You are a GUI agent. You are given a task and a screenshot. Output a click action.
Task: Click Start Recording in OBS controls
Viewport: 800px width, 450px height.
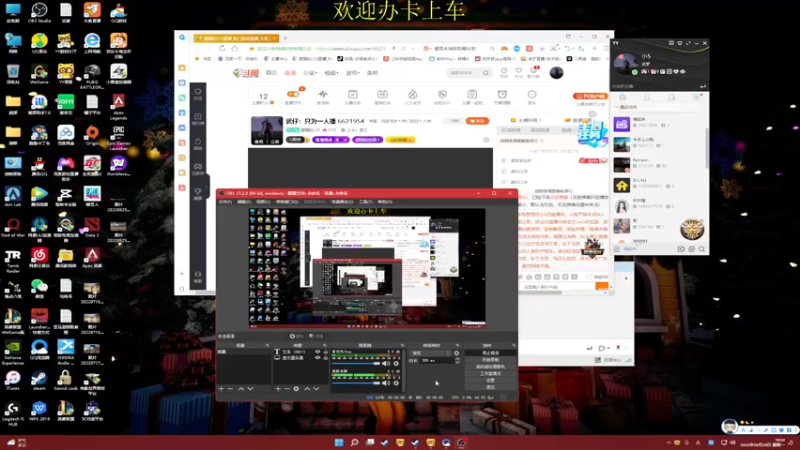click(x=490, y=360)
